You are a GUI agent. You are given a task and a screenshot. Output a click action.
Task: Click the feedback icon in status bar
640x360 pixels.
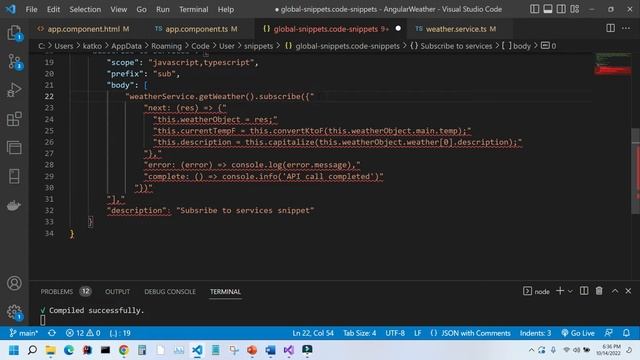(x=608, y=333)
